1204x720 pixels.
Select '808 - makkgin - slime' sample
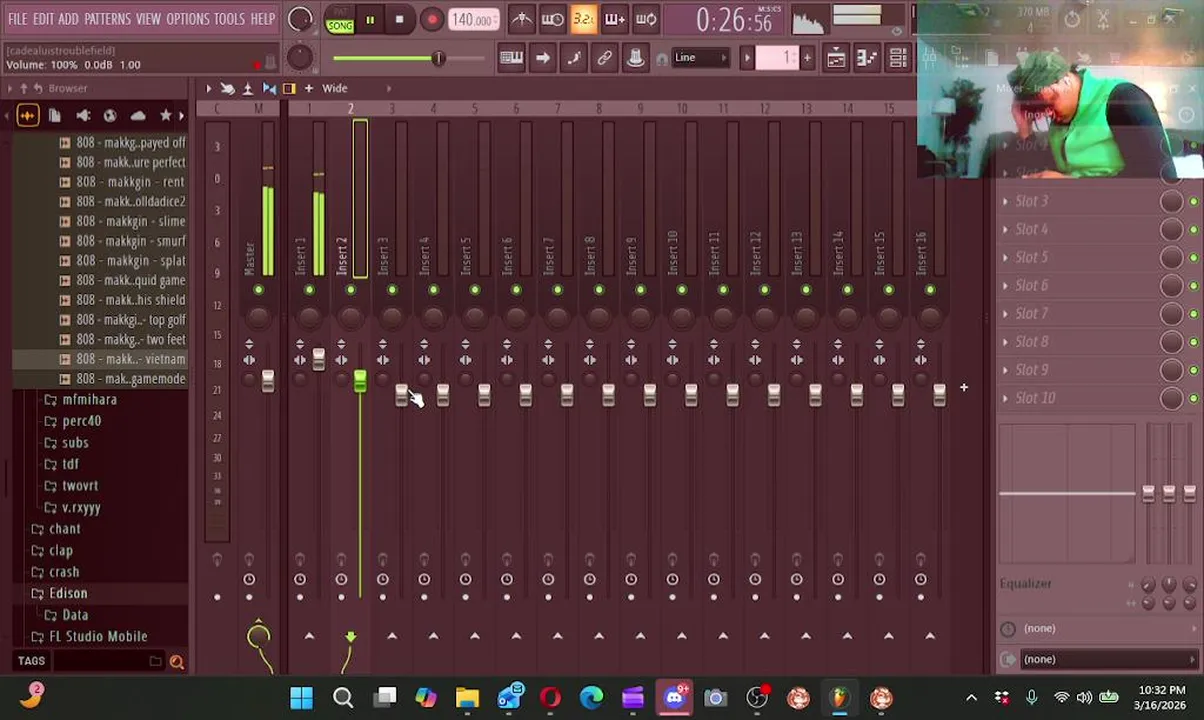pyautogui.click(x=122, y=221)
